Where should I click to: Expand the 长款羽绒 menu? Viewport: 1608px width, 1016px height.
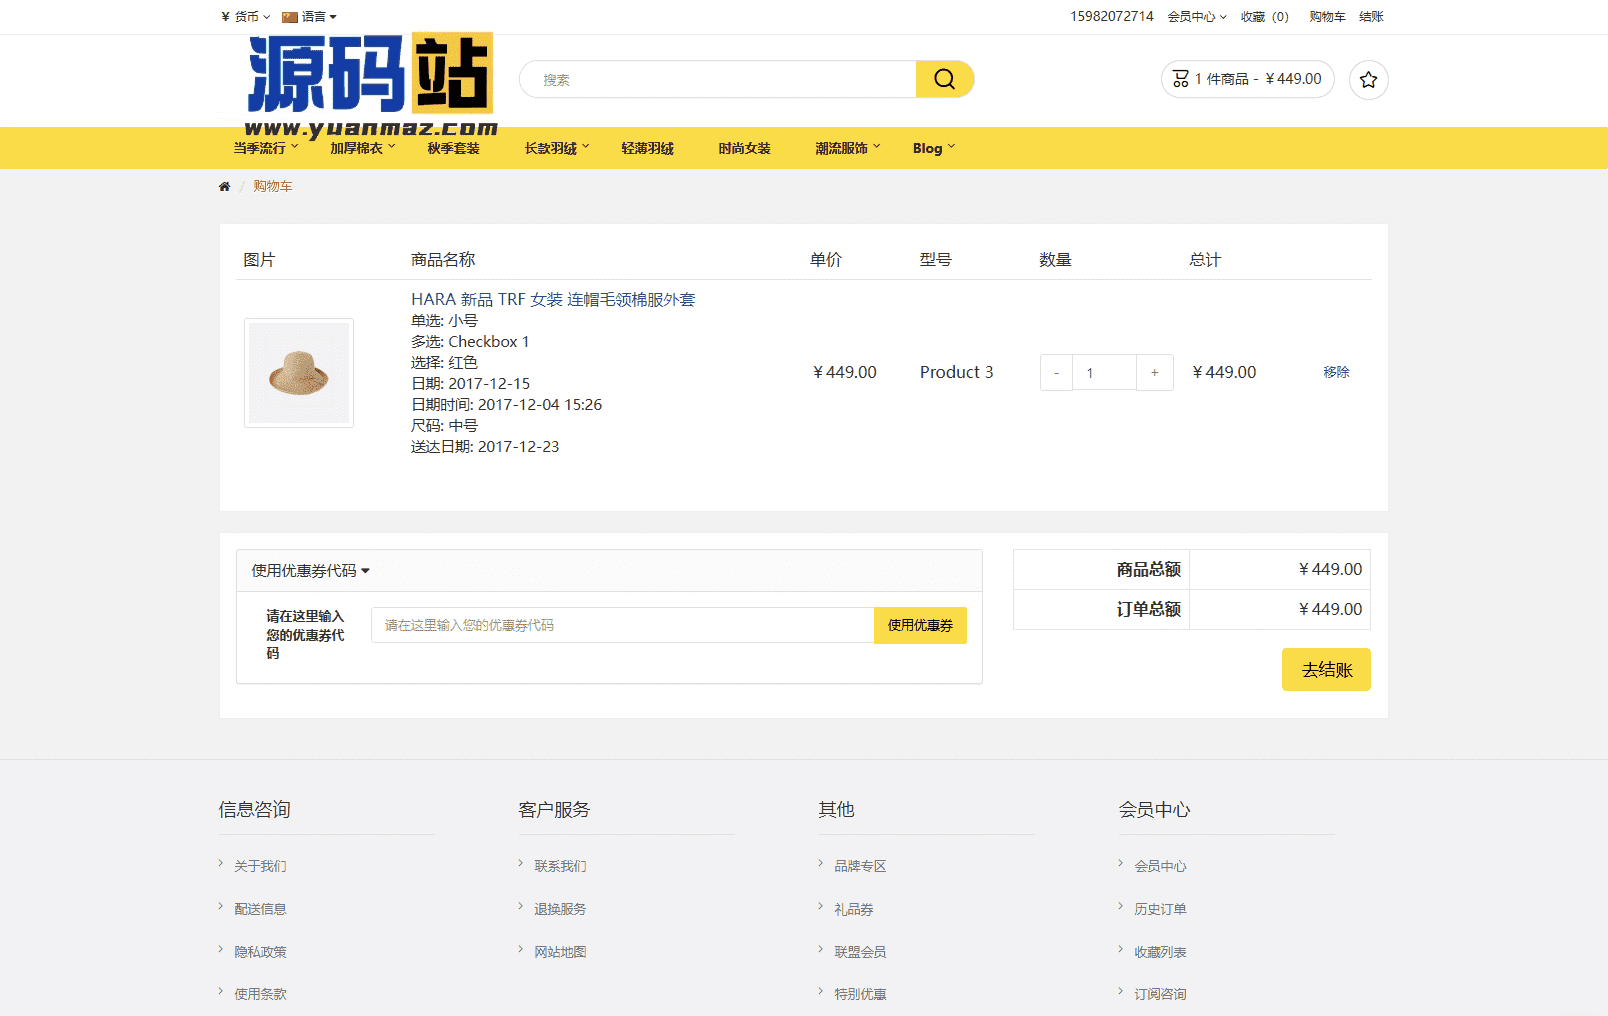(x=557, y=148)
